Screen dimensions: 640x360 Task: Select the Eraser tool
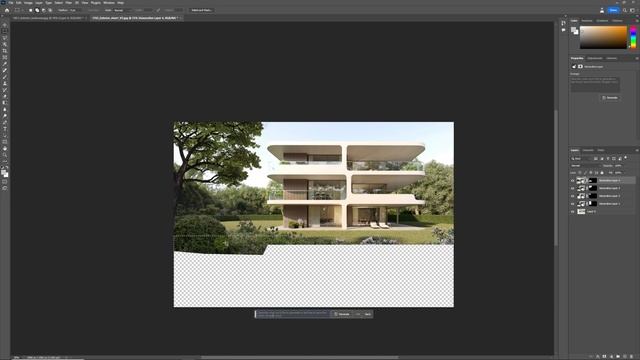point(5,96)
